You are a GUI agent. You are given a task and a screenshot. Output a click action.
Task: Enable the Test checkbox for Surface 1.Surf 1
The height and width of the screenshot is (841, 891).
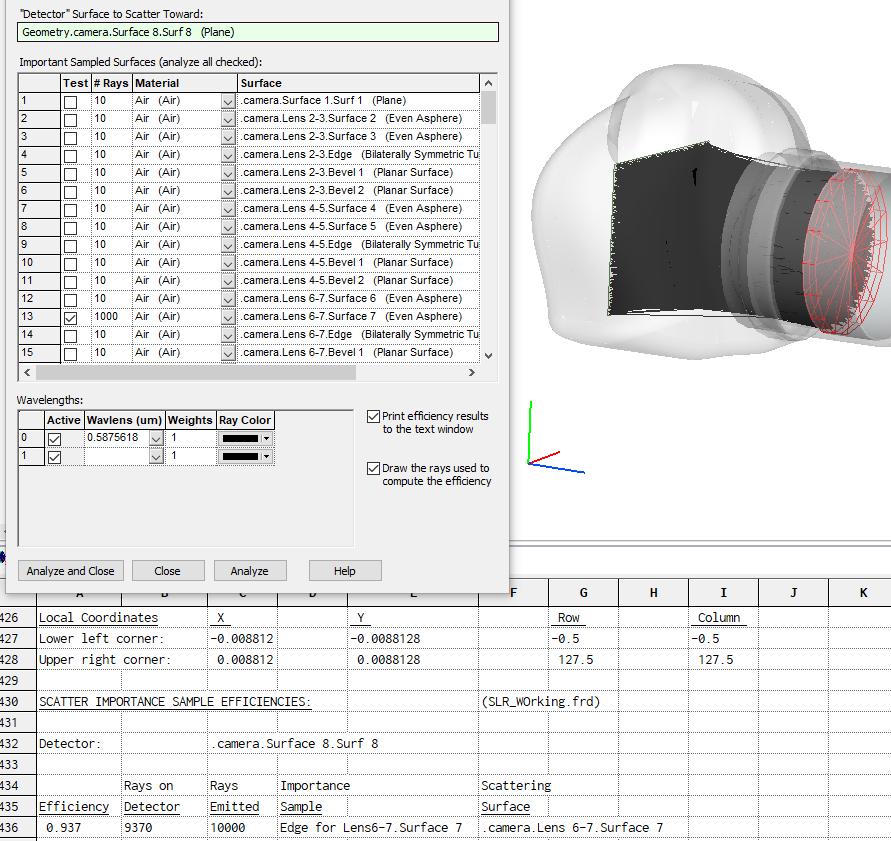coord(70,101)
